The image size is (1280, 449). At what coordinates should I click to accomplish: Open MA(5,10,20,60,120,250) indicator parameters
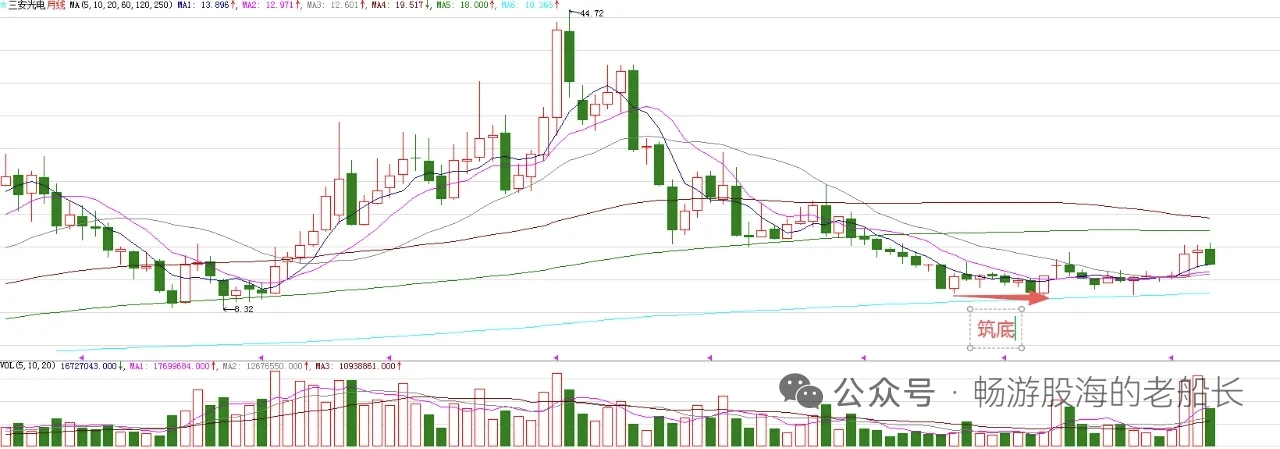pos(121,5)
